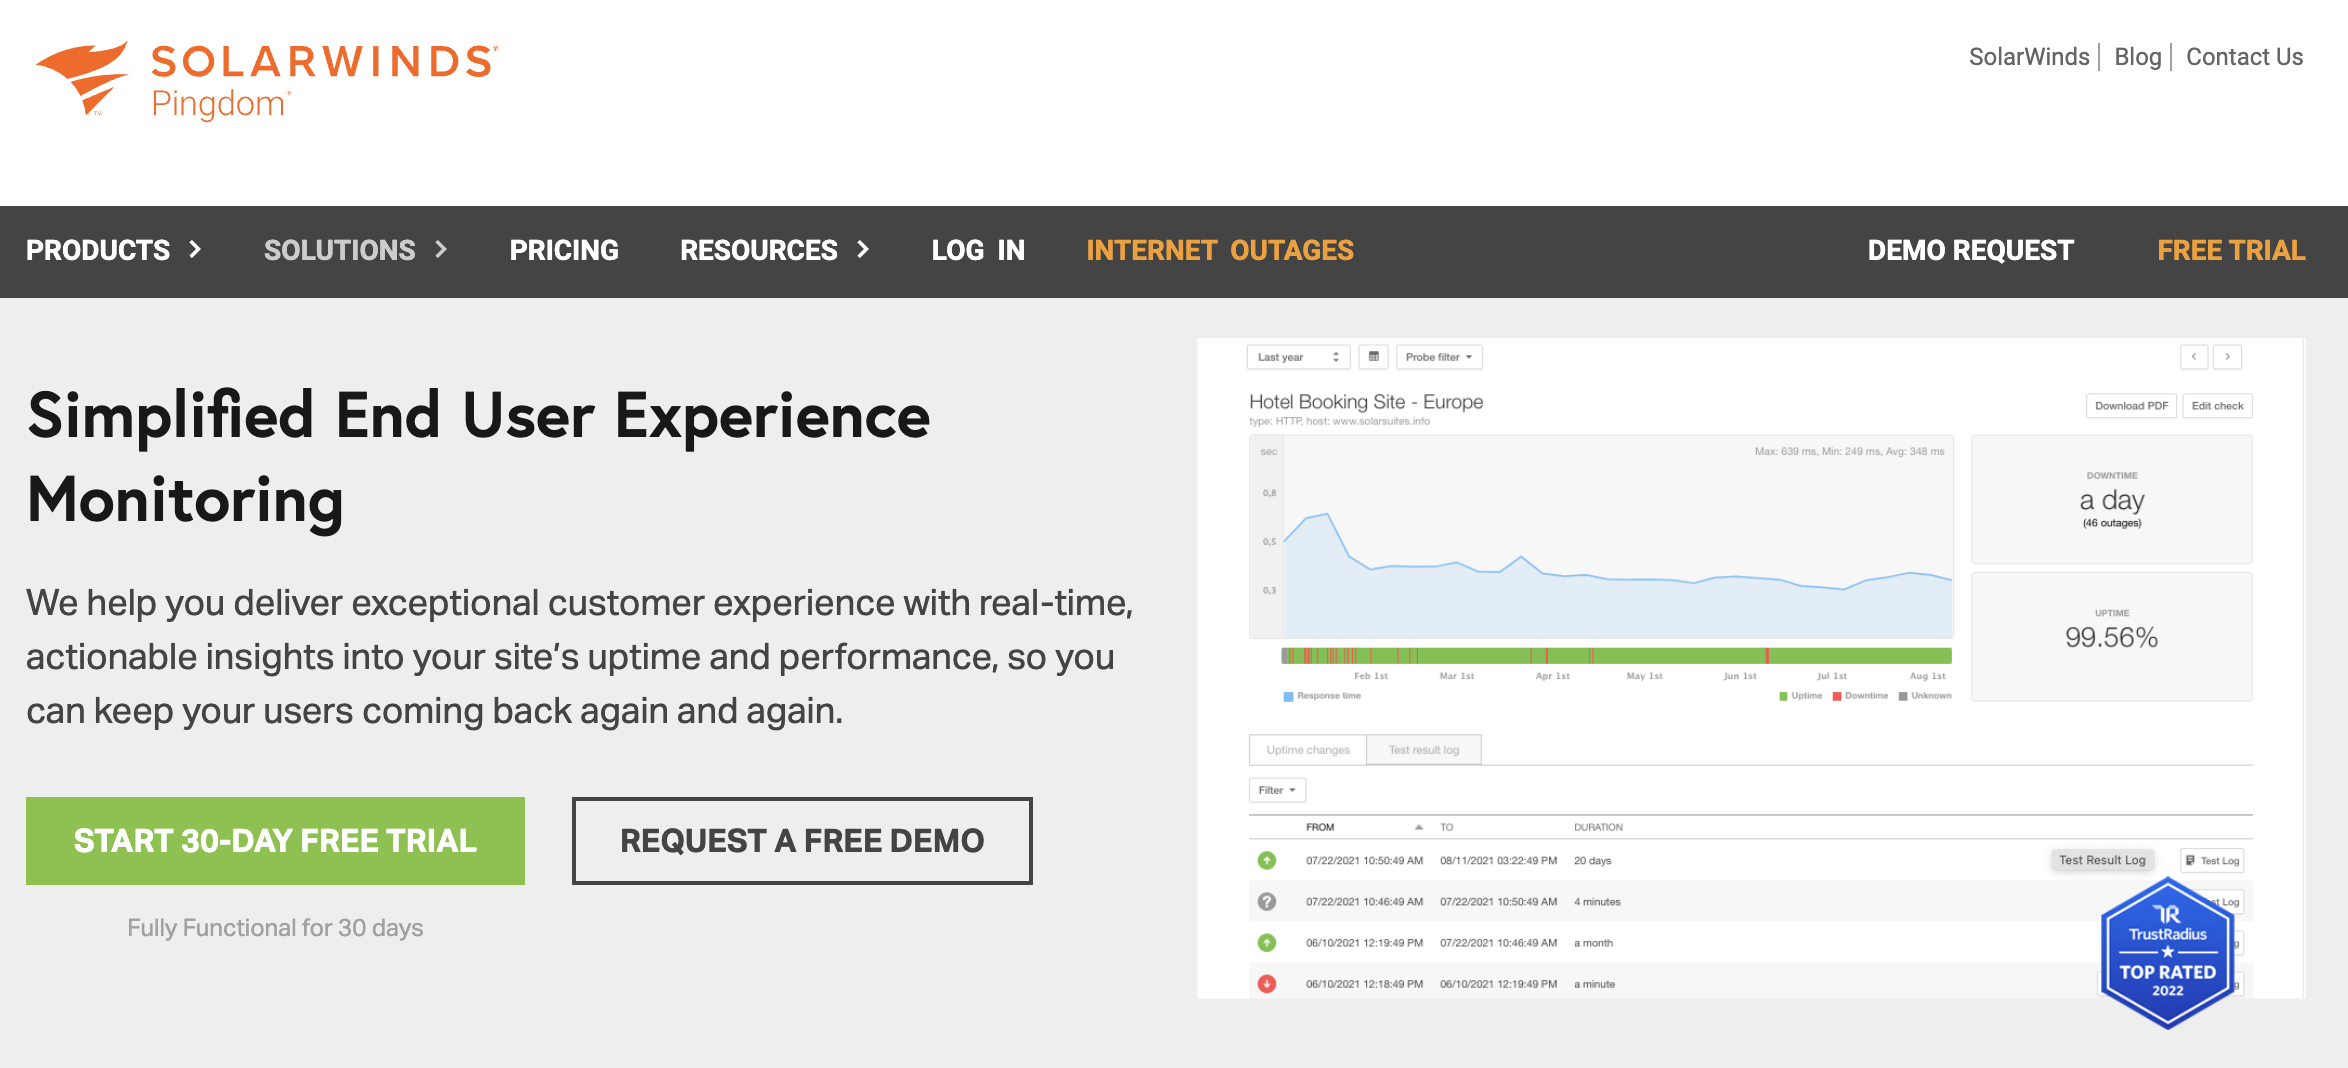Open the Internet Outages page

click(1220, 250)
